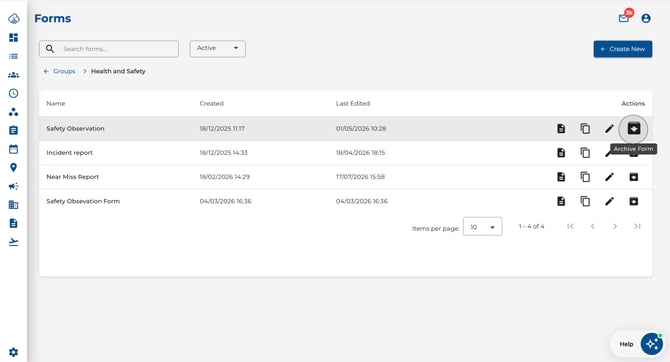
Task: Click the Health and Safety breadcrumb
Action: coord(118,71)
